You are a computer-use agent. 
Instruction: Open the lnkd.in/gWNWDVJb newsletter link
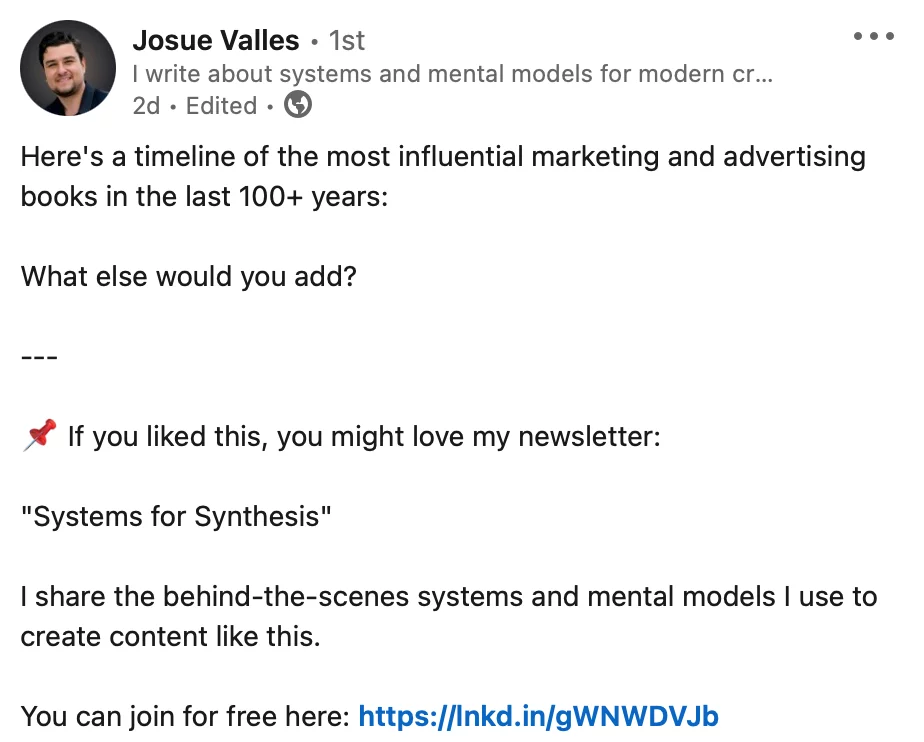pyautogui.click(x=539, y=717)
